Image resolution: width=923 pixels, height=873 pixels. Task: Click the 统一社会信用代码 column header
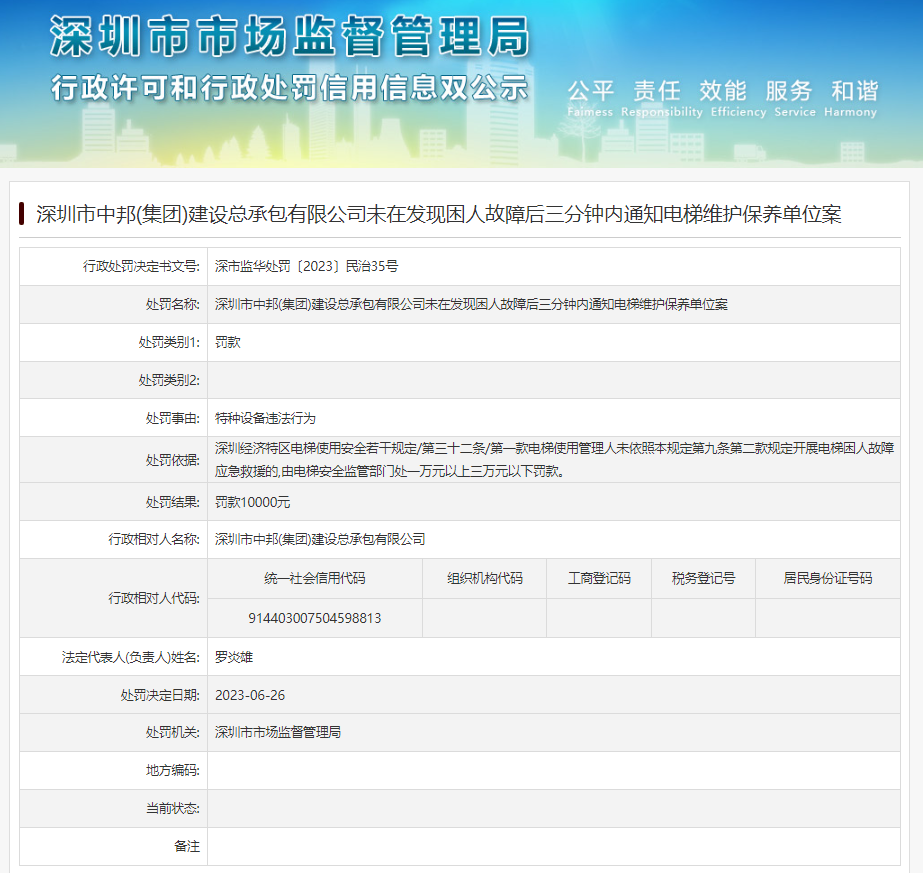[x=314, y=579]
